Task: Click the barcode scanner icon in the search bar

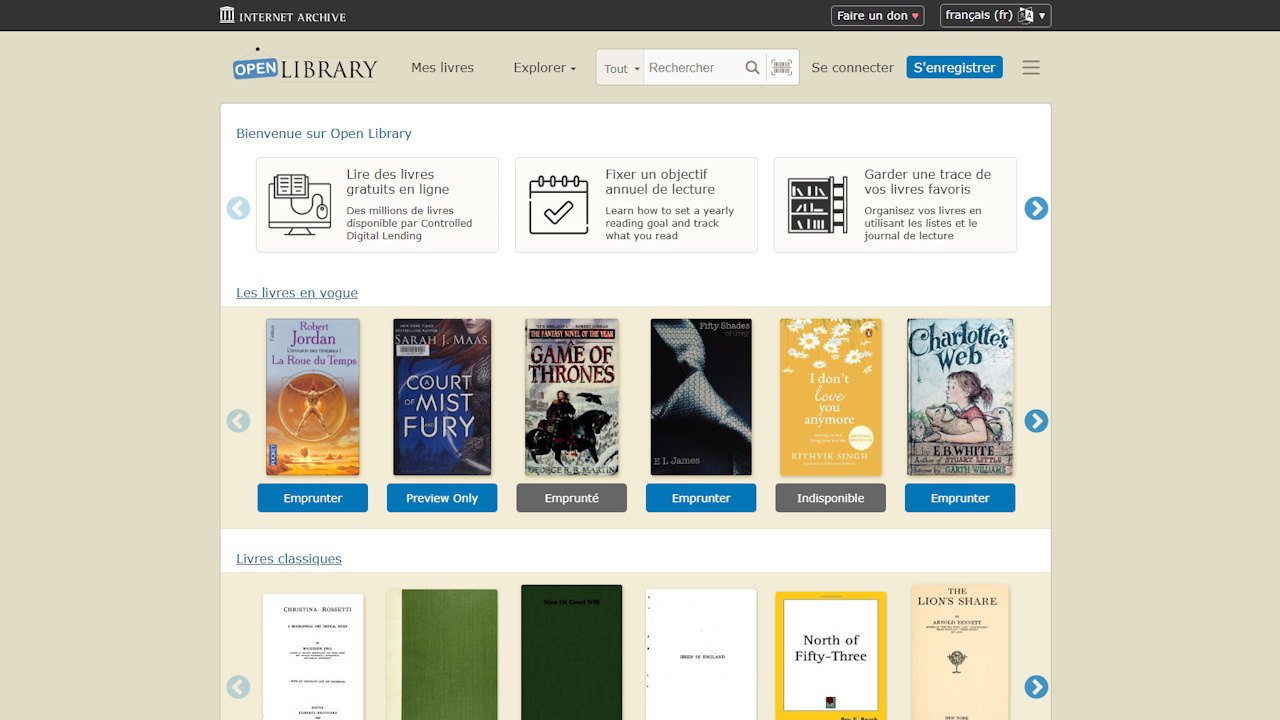Action: 779,67
